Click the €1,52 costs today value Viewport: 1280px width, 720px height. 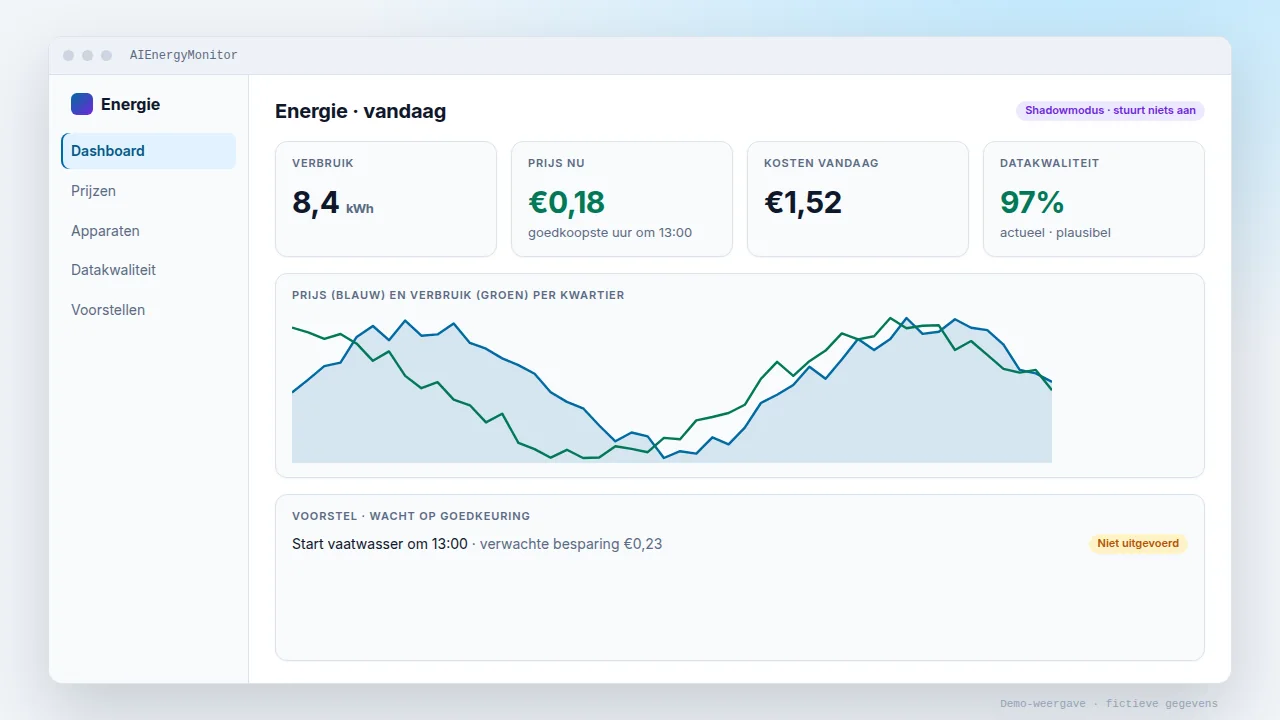pos(803,203)
